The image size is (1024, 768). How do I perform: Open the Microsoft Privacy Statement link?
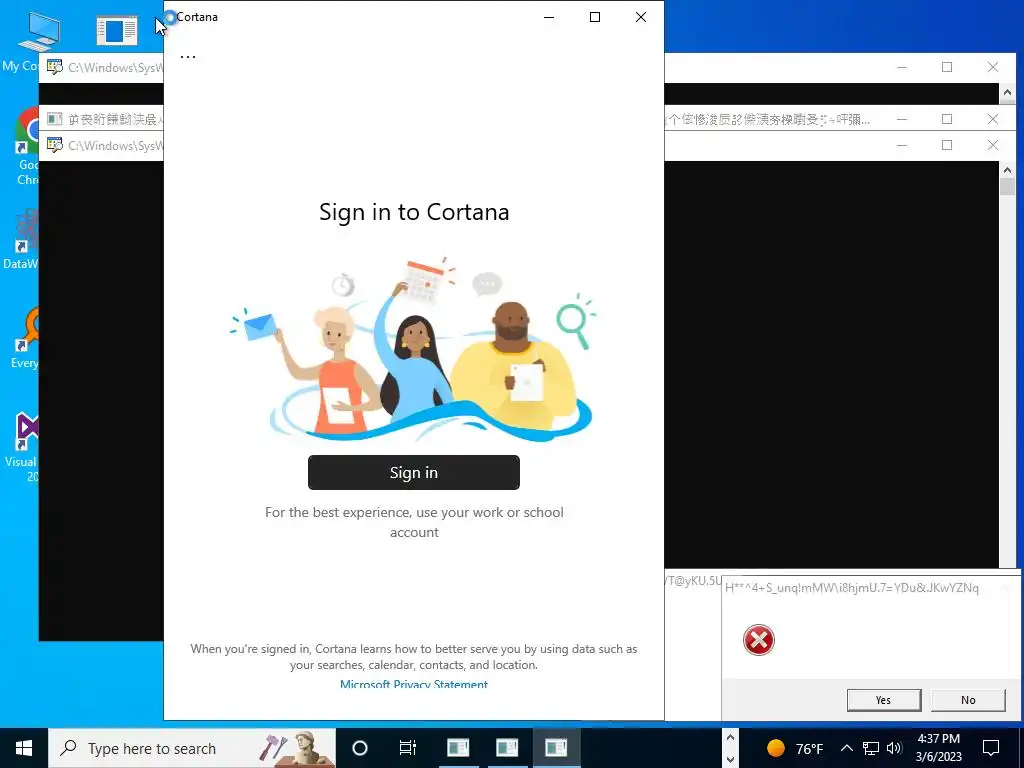point(413,684)
